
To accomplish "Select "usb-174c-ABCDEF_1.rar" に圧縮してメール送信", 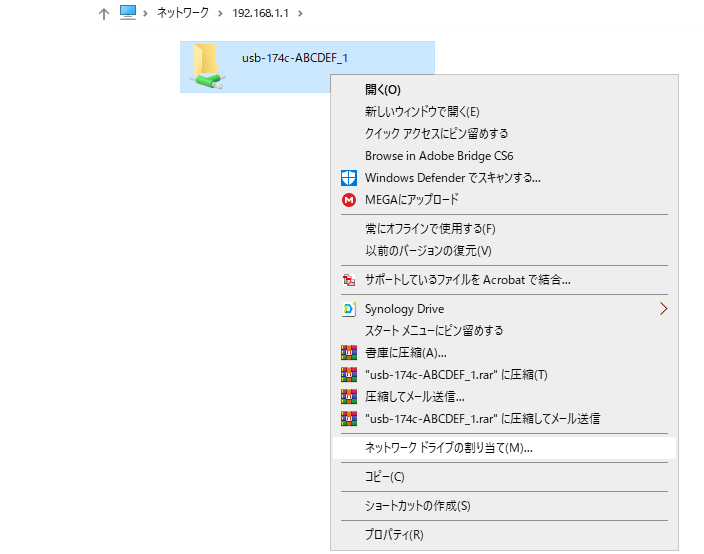I will tap(504, 419).
